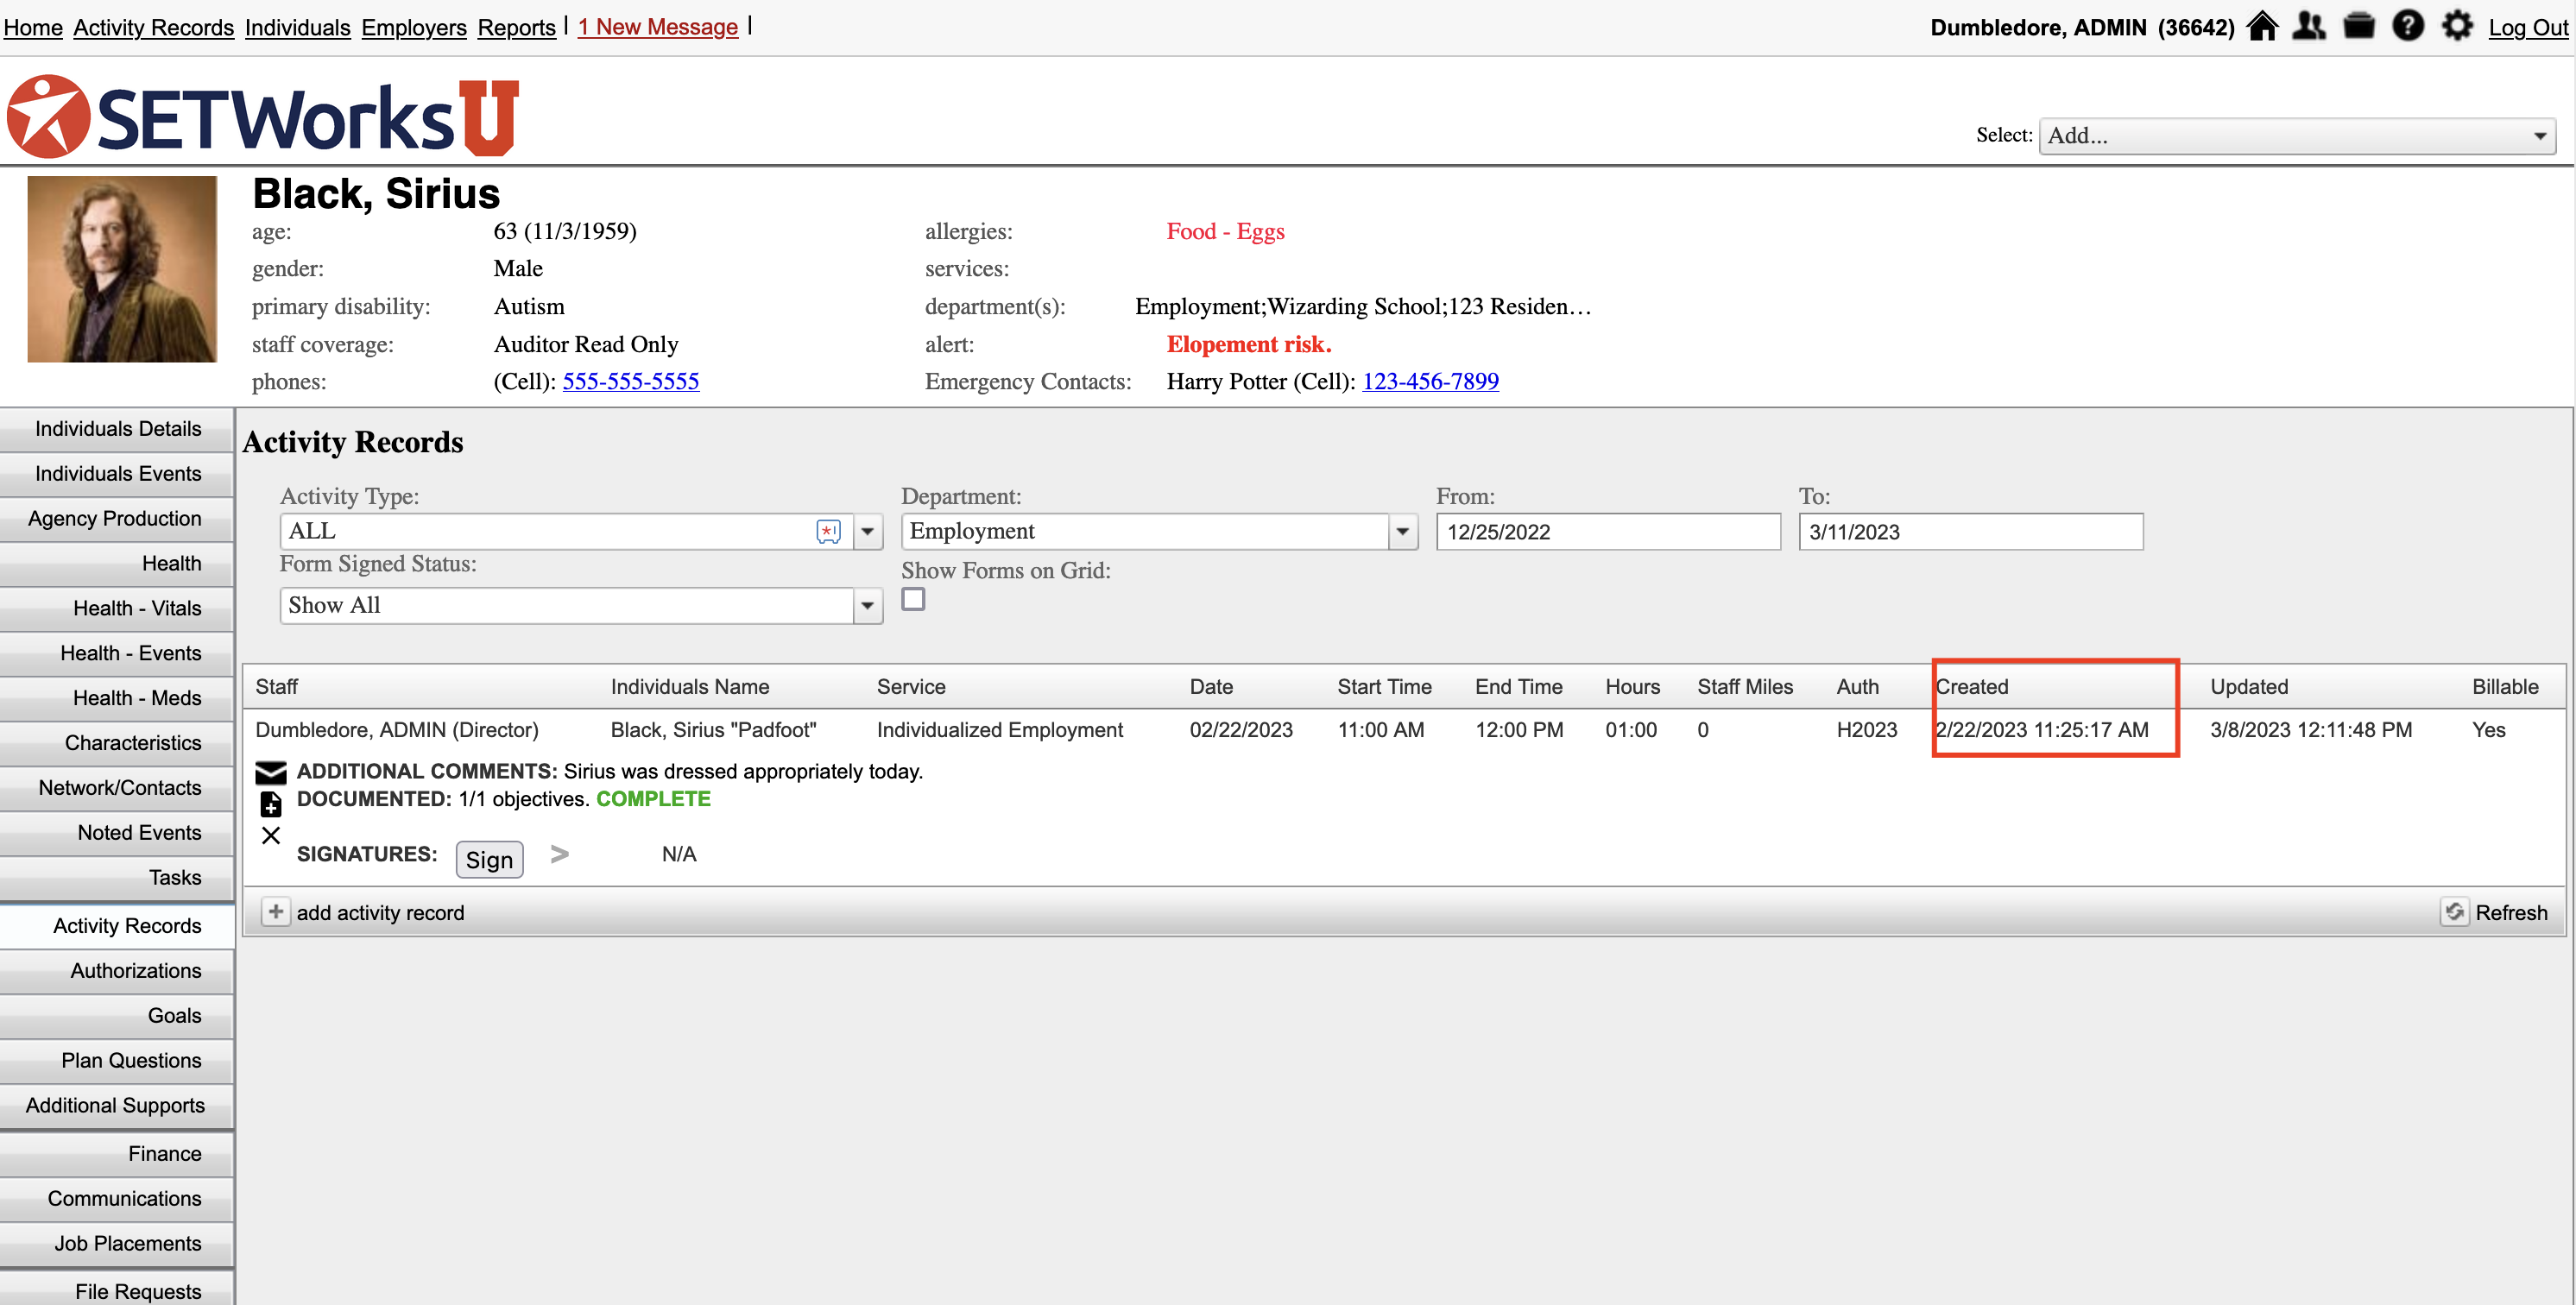
Task: Click the document plus icon
Action: coord(271,803)
